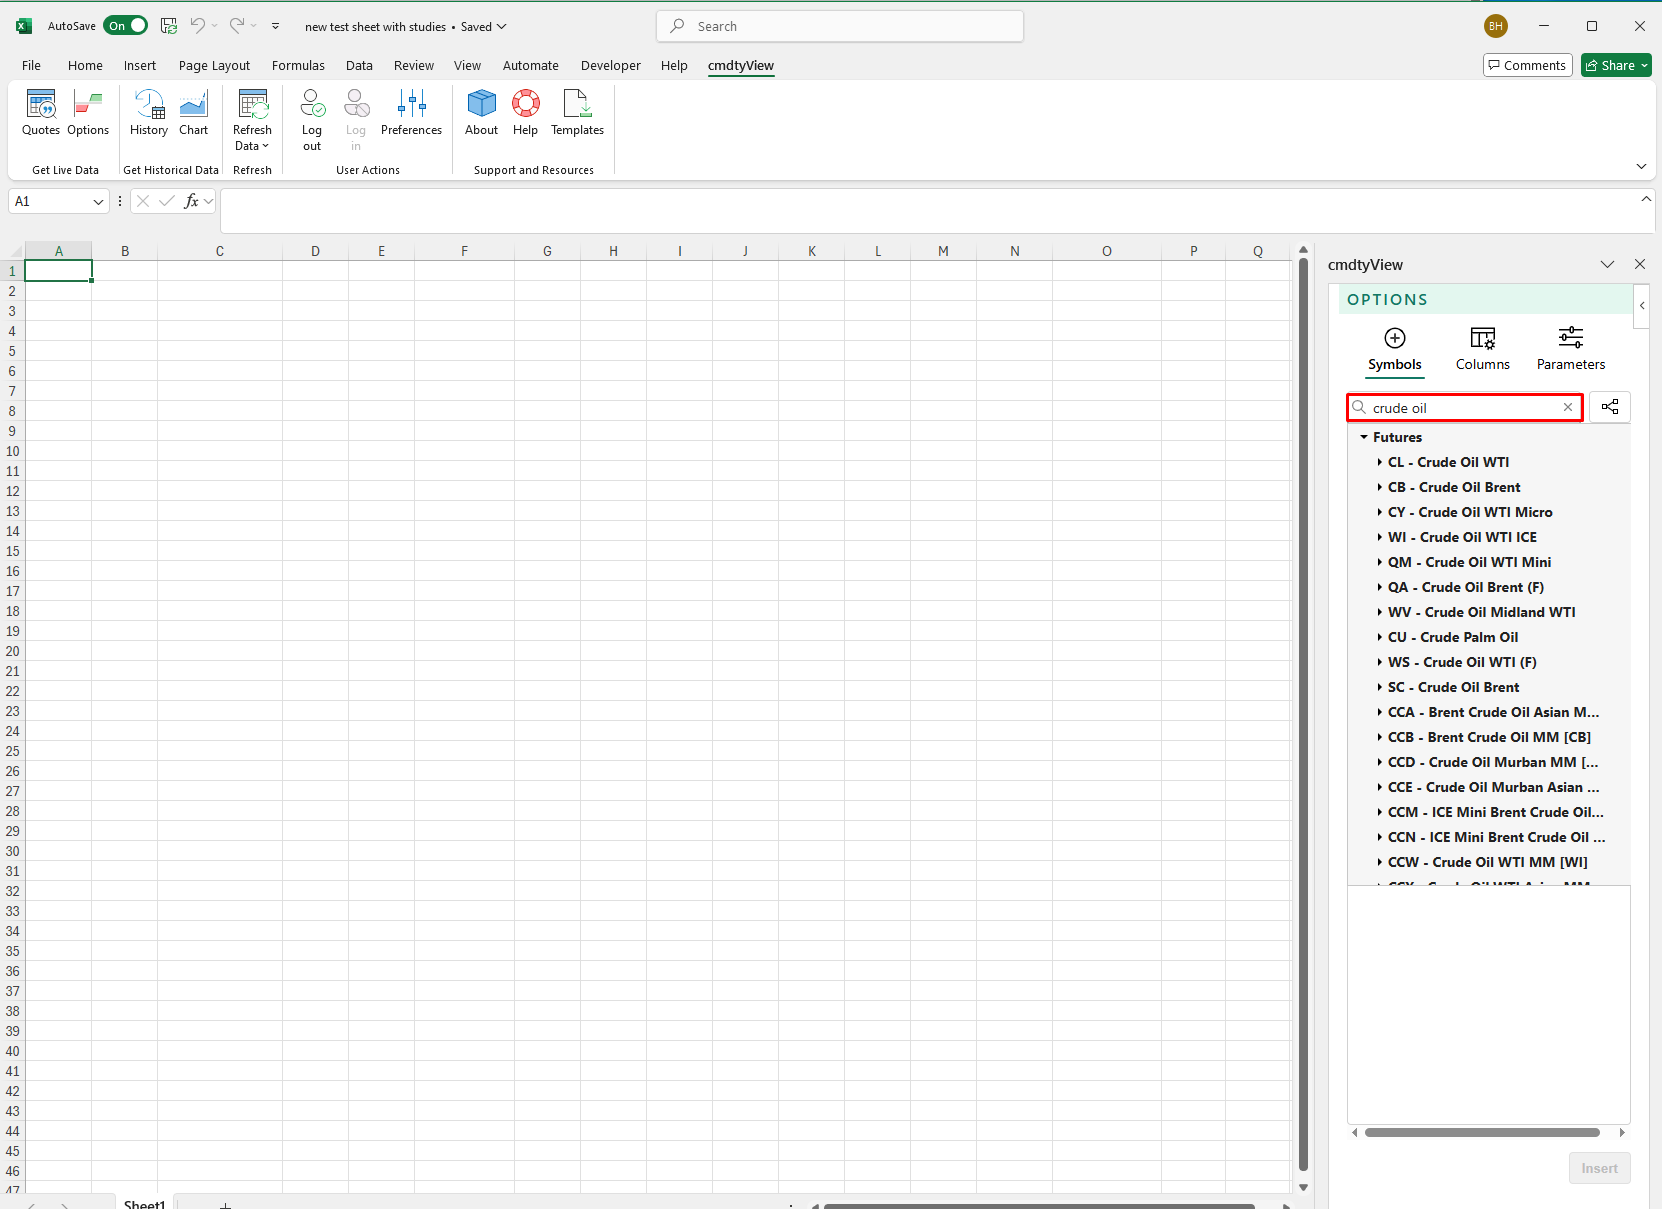This screenshot has width=1662, height=1209.
Task: Collapse the Futures tree group
Action: [x=1364, y=437]
